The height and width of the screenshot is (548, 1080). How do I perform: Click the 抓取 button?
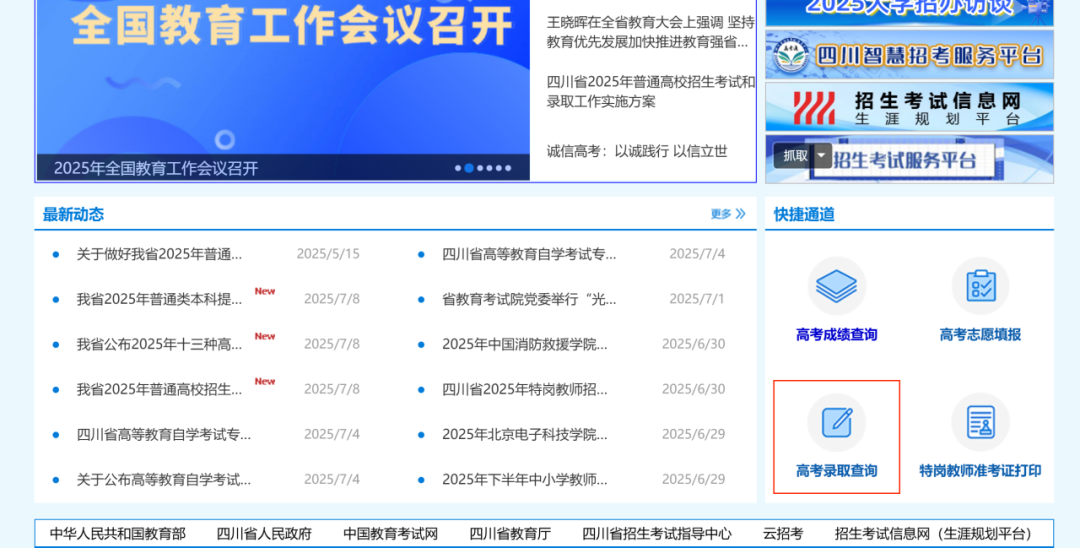[795, 156]
